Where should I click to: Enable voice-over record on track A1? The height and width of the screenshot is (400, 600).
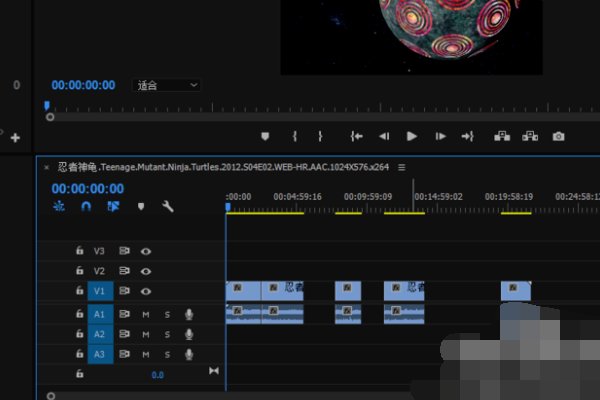point(188,314)
